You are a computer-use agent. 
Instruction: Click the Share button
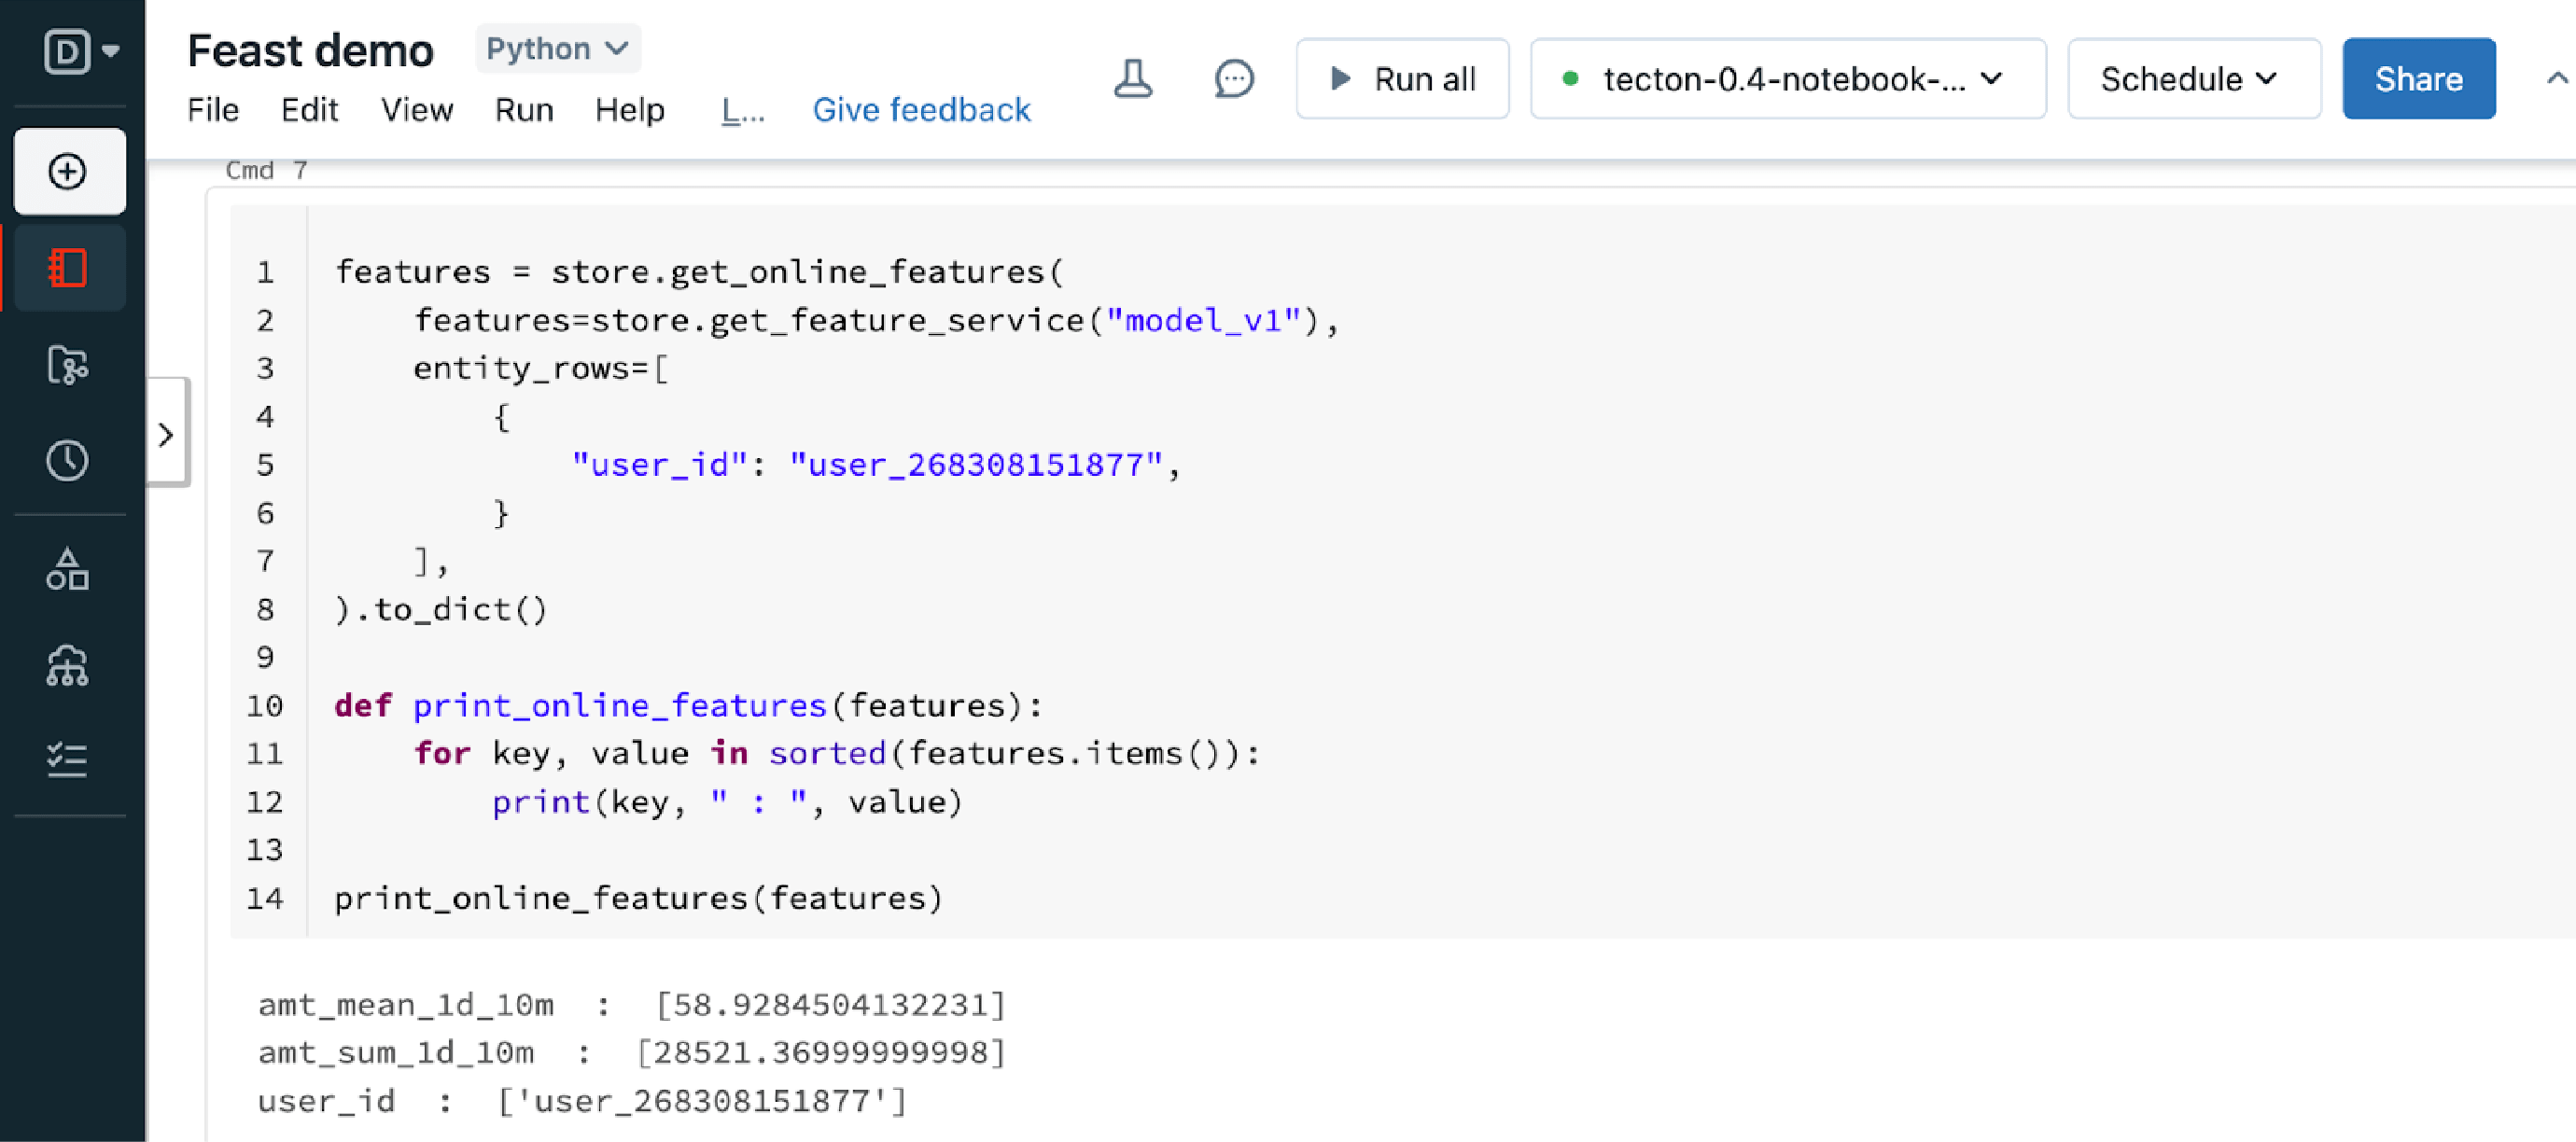click(2418, 77)
